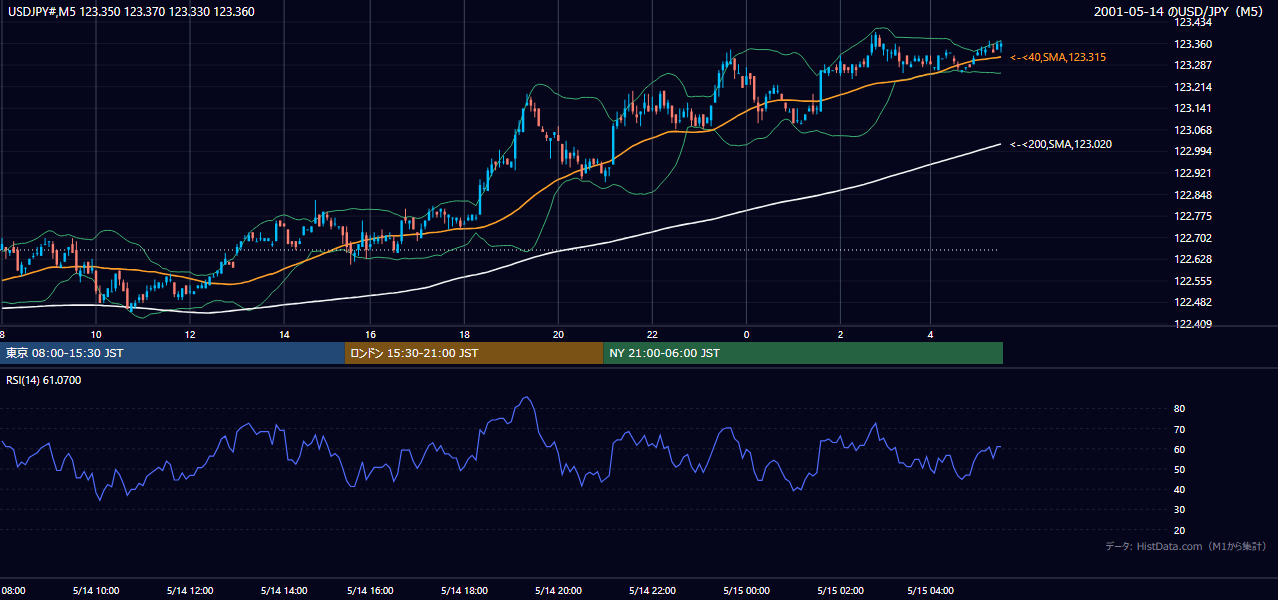Click price axis value 122.555

pos(1192,281)
